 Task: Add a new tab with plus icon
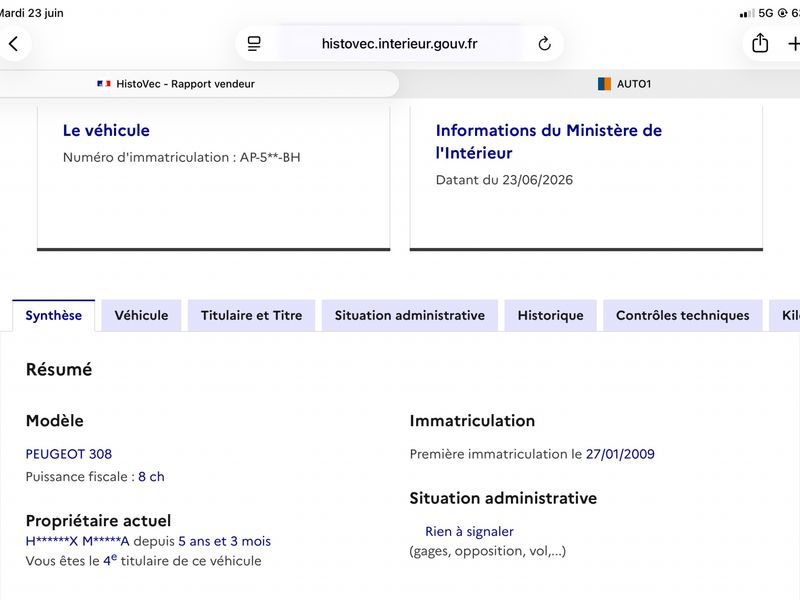pos(793,44)
